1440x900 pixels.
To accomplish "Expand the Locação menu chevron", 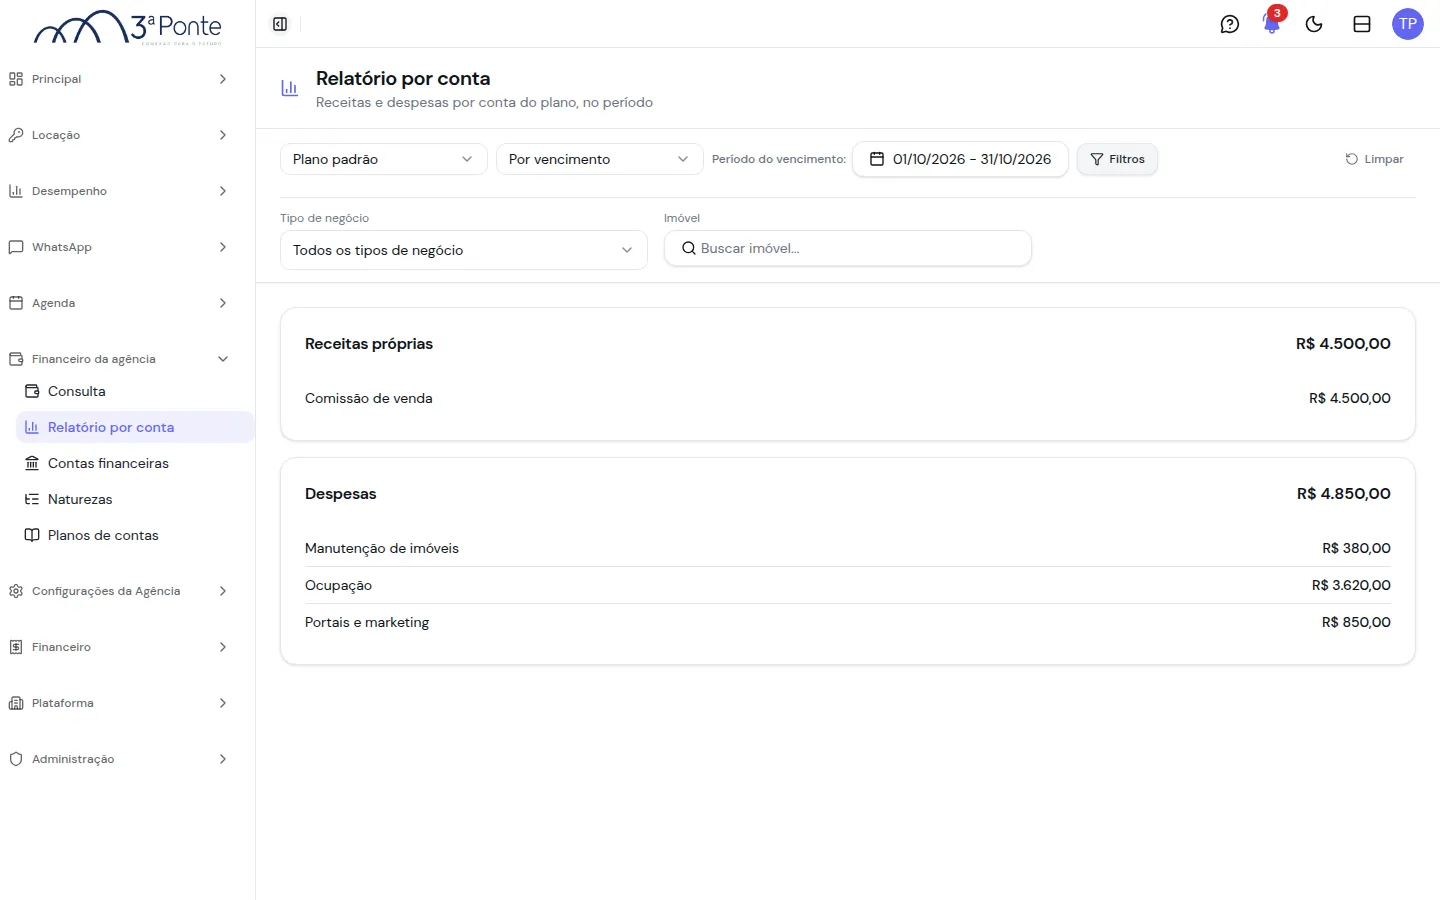I will [223, 135].
